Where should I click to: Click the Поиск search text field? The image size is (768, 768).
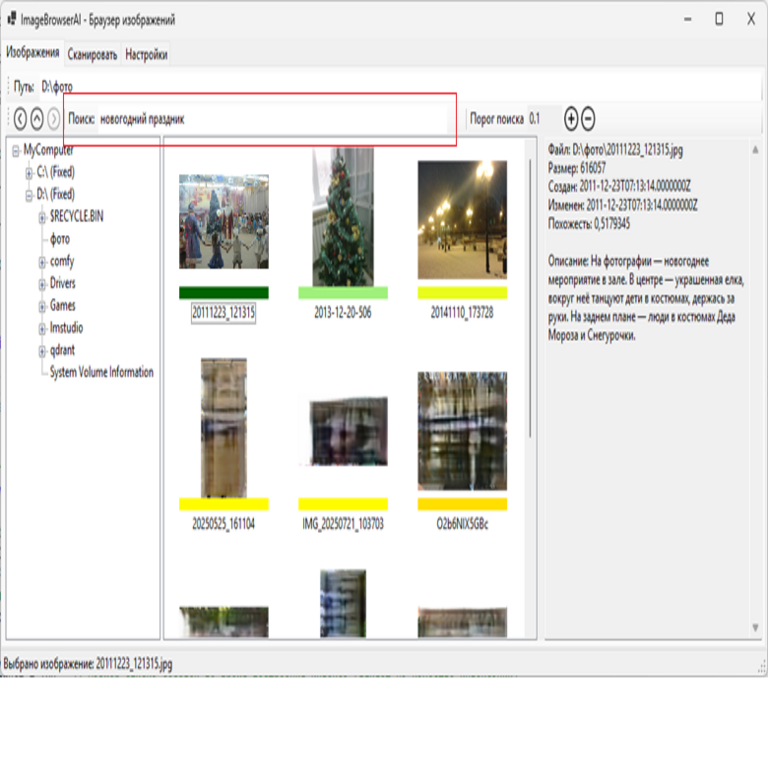coord(270,119)
